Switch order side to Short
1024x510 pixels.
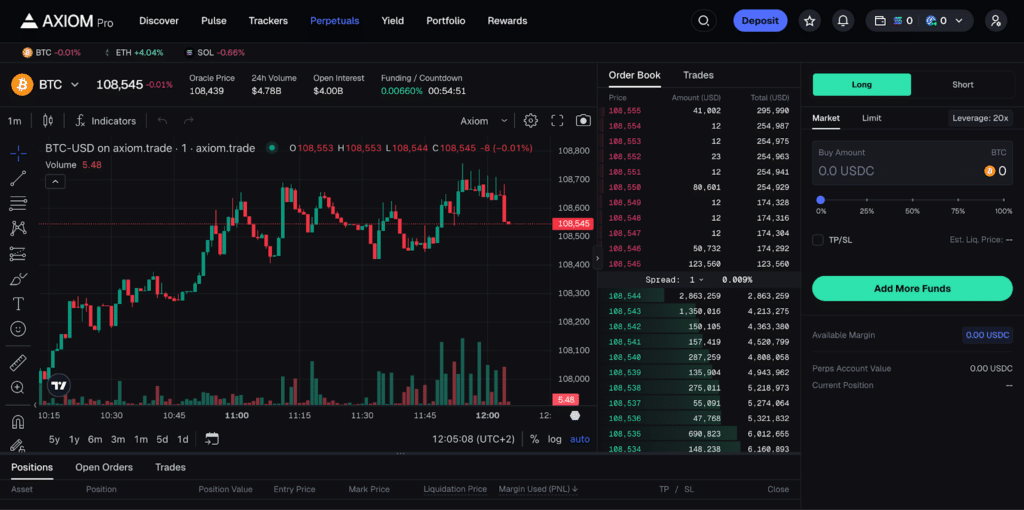pos(963,84)
